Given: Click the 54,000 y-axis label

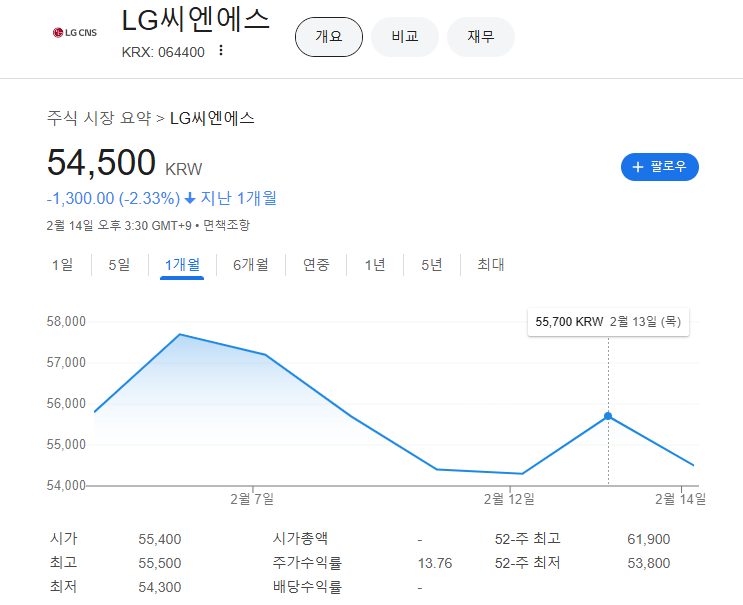Looking at the screenshot, I should tap(66, 486).
